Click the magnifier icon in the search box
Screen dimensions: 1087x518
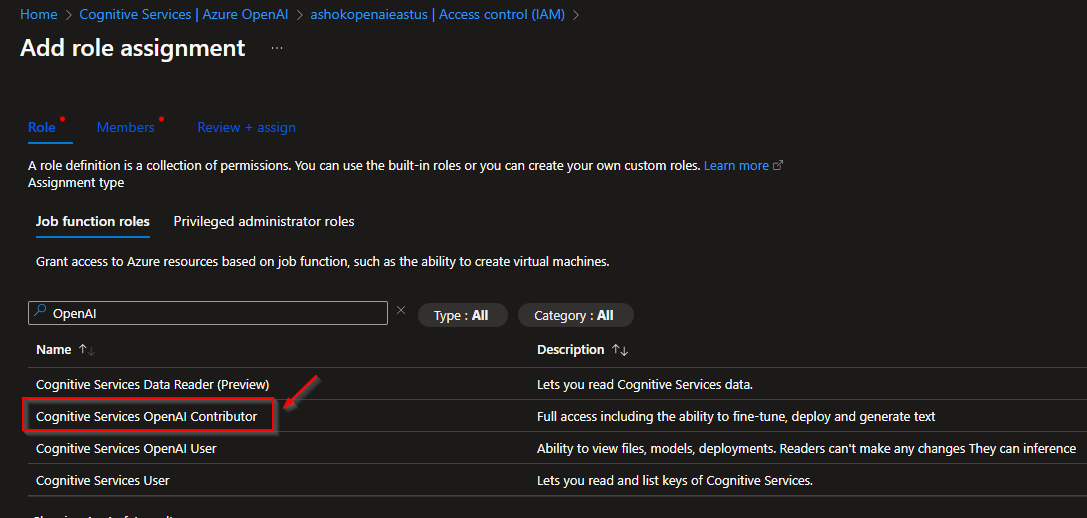click(x=40, y=312)
